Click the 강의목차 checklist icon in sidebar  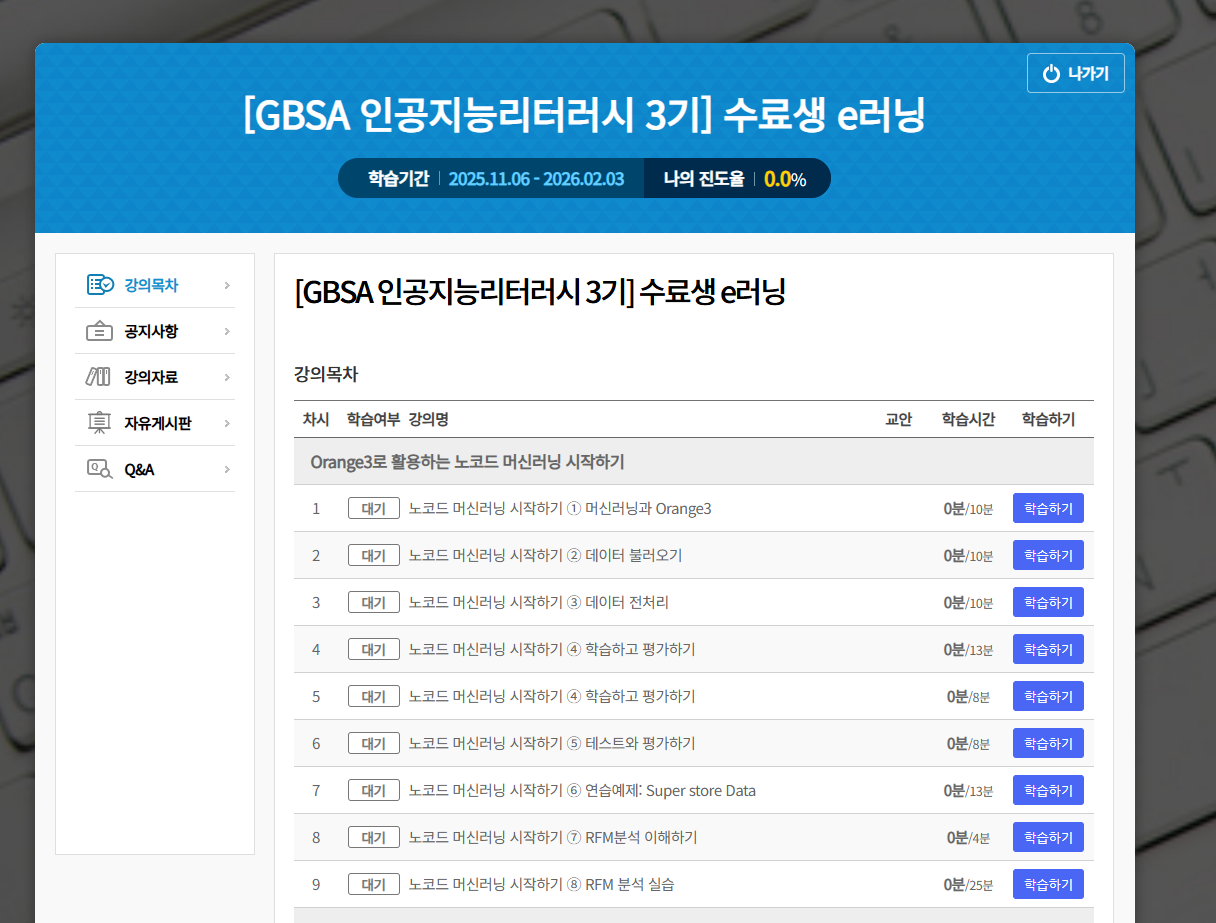coord(100,285)
